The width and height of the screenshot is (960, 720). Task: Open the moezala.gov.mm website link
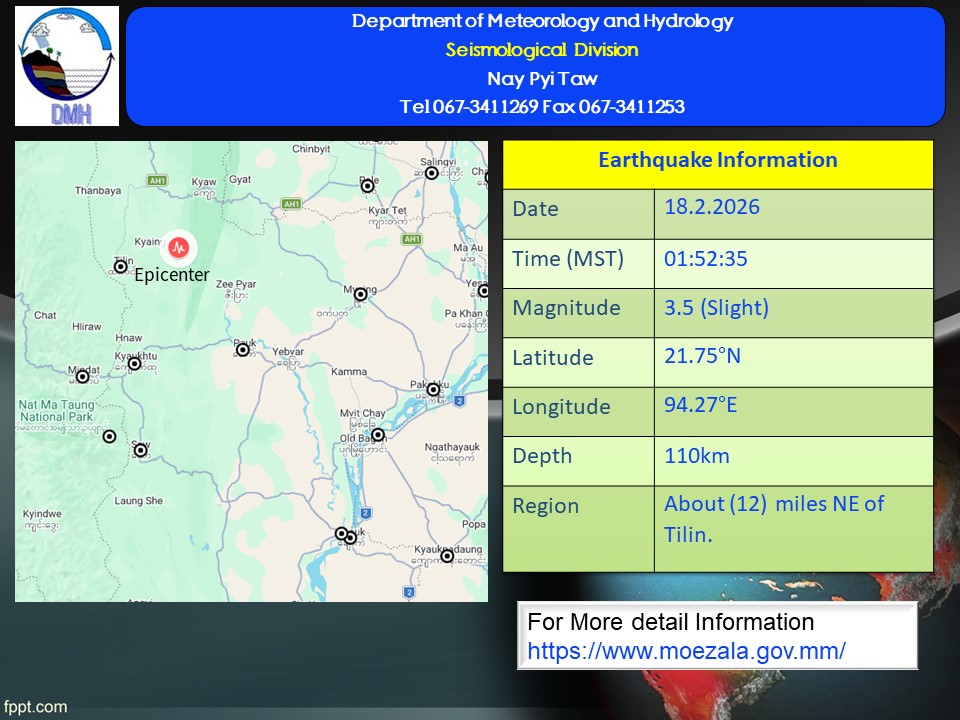click(686, 650)
